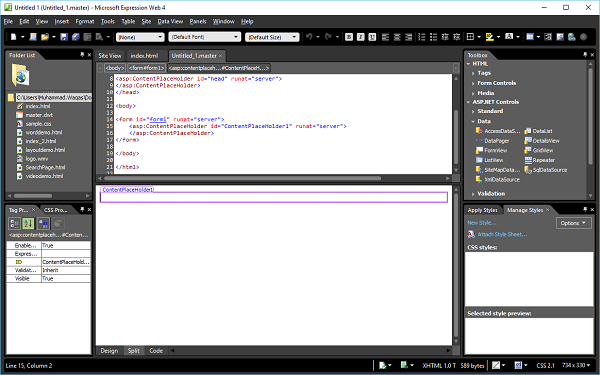The width and height of the screenshot is (600, 375).
Task: Switch to the index.html tab
Action: pyautogui.click(x=144, y=56)
